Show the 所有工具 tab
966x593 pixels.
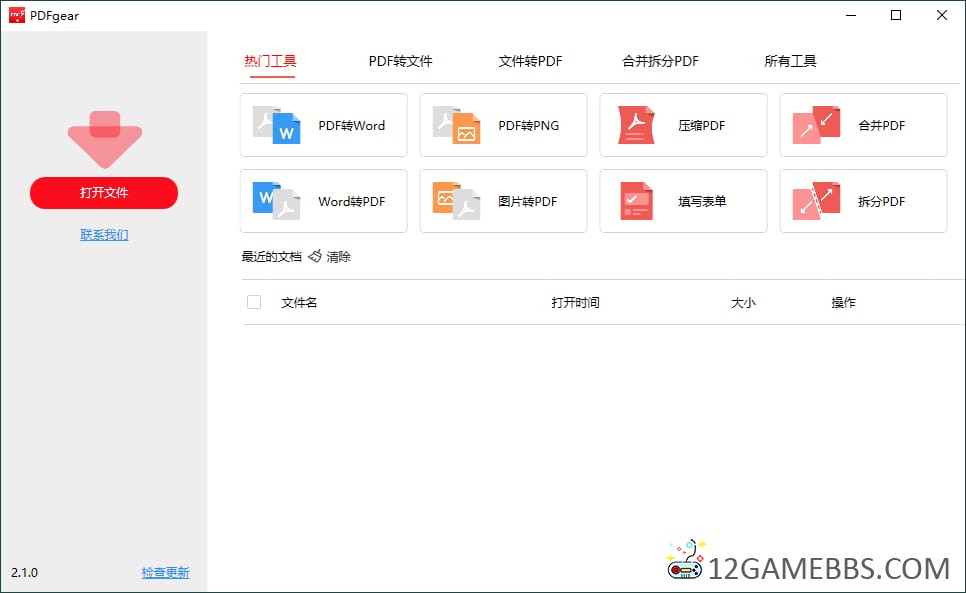coord(790,61)
